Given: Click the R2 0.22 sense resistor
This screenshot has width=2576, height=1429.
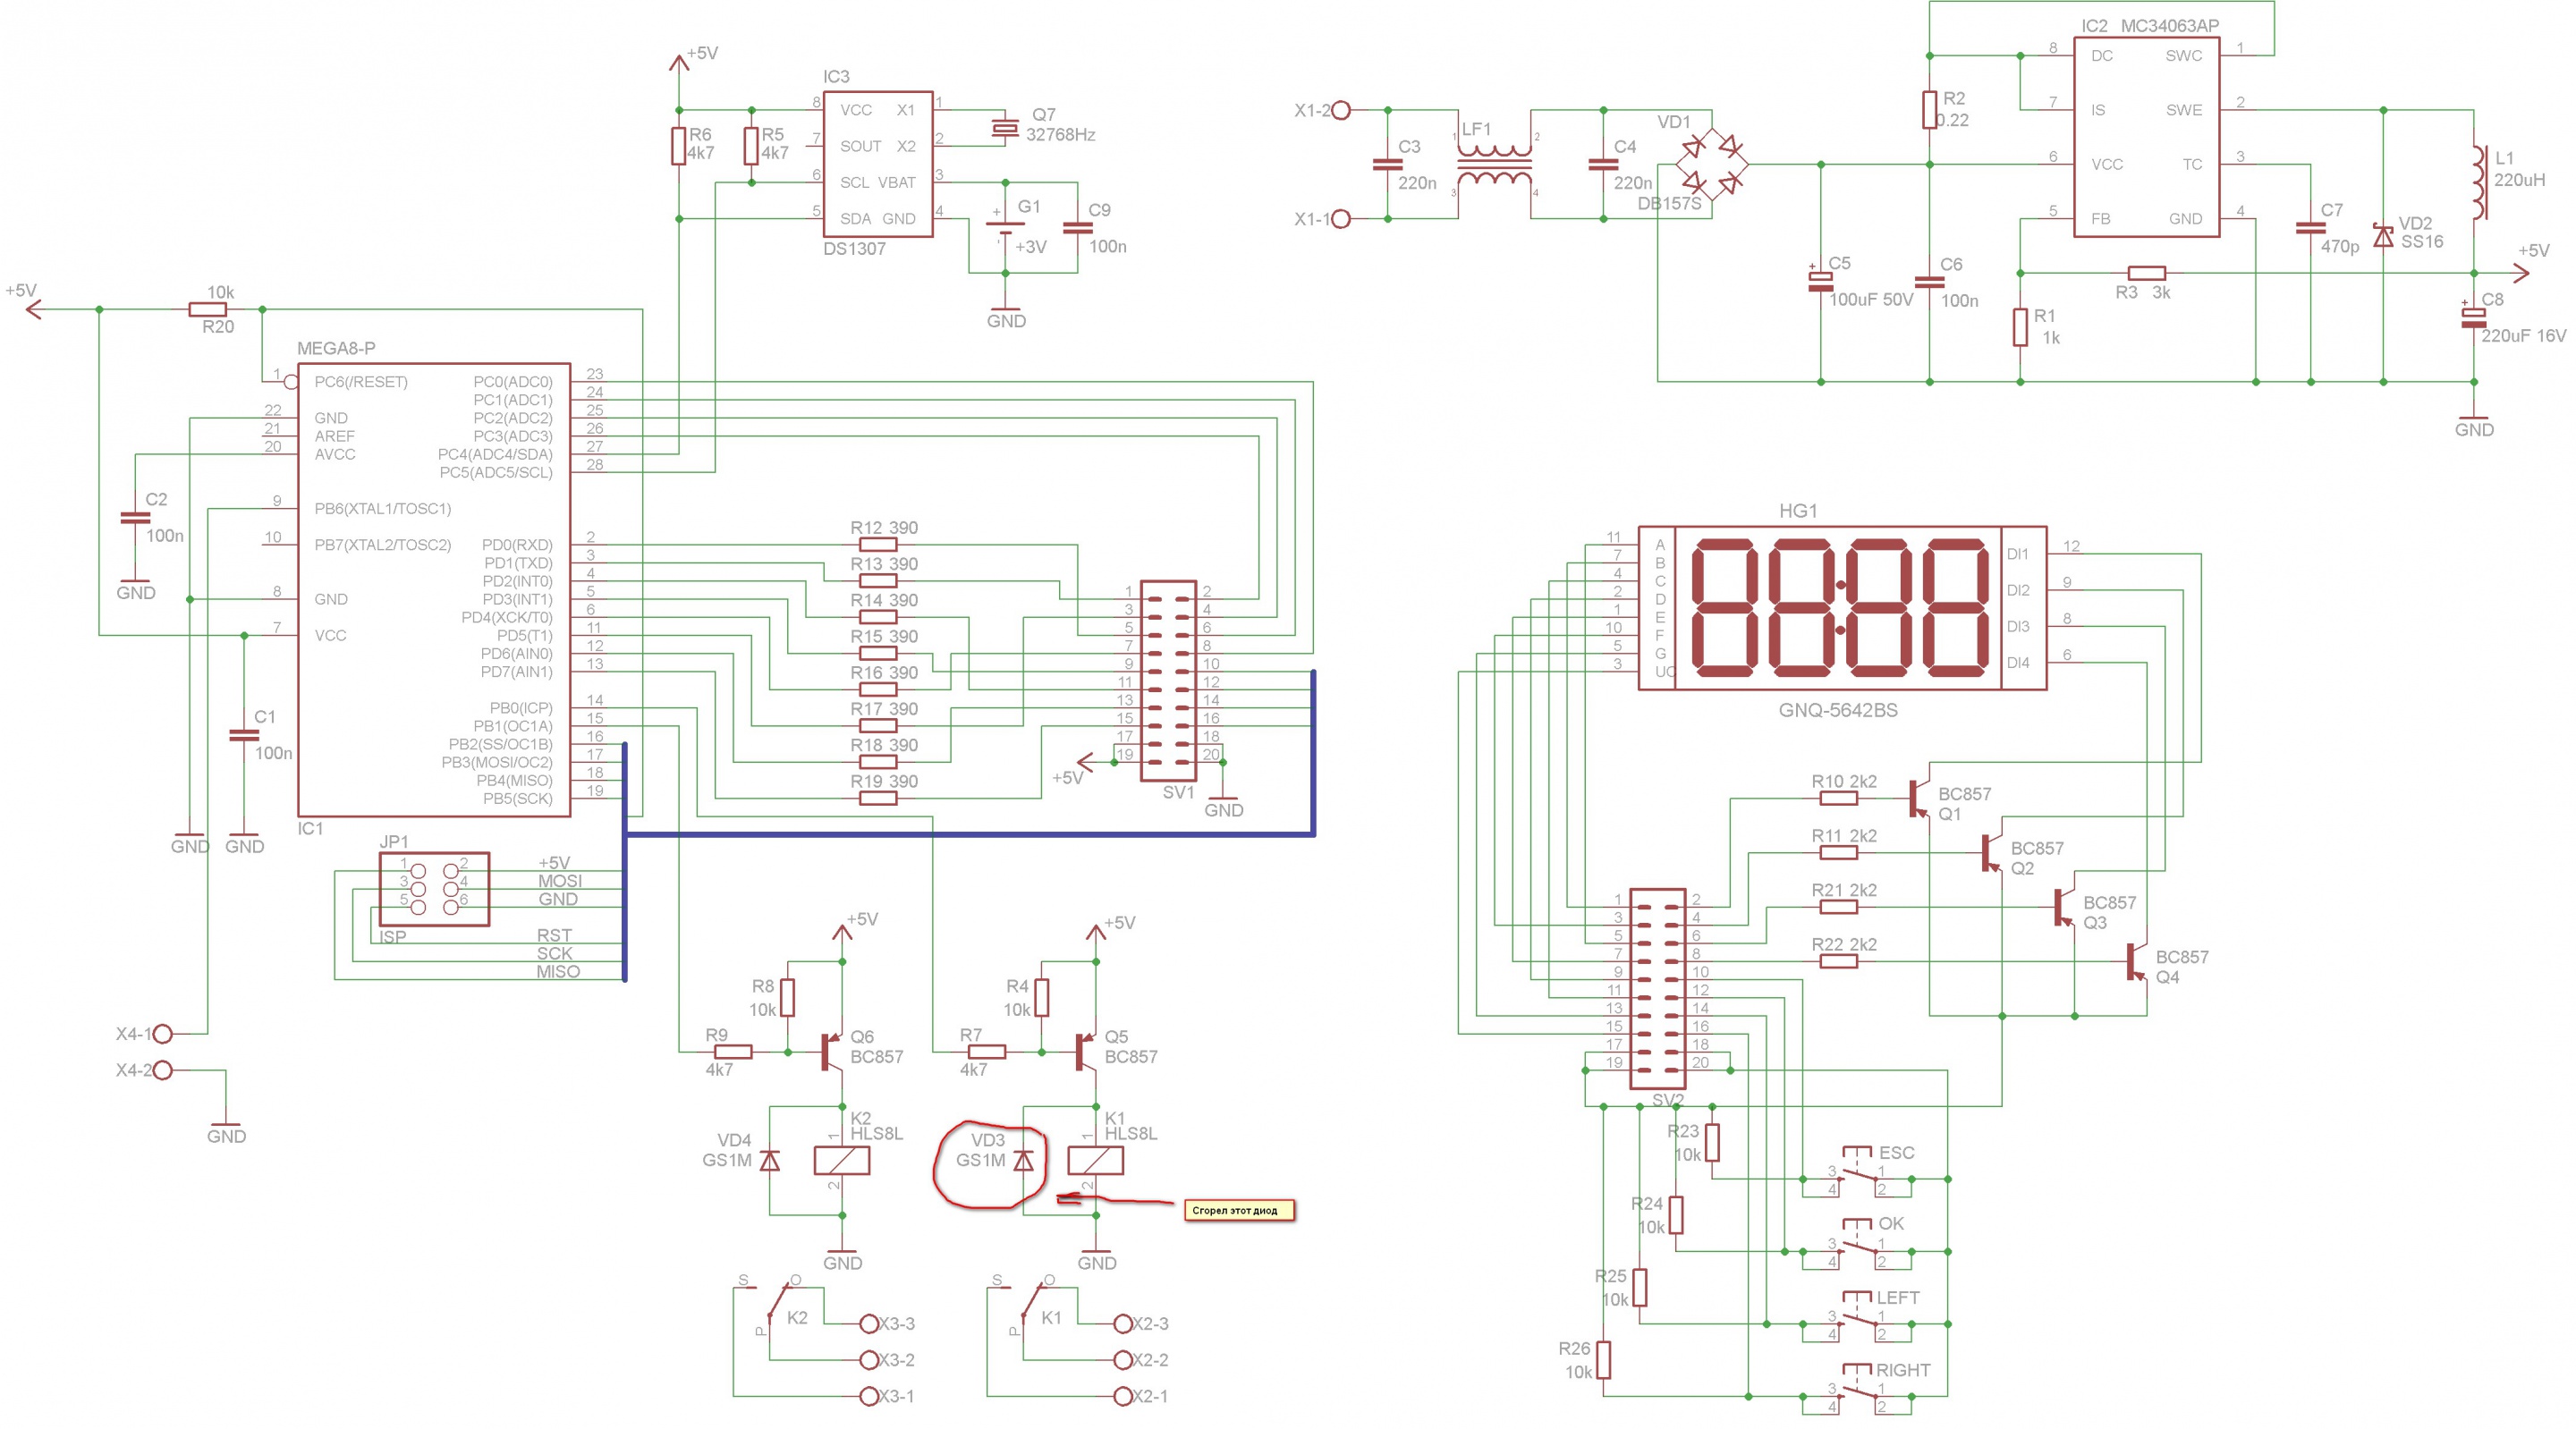Looking at the screenshot, I should pos(1930,110).
